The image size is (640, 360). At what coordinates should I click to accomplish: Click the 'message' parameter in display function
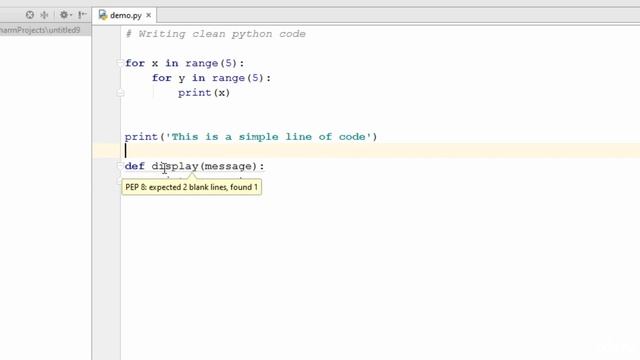coord(228,167)
